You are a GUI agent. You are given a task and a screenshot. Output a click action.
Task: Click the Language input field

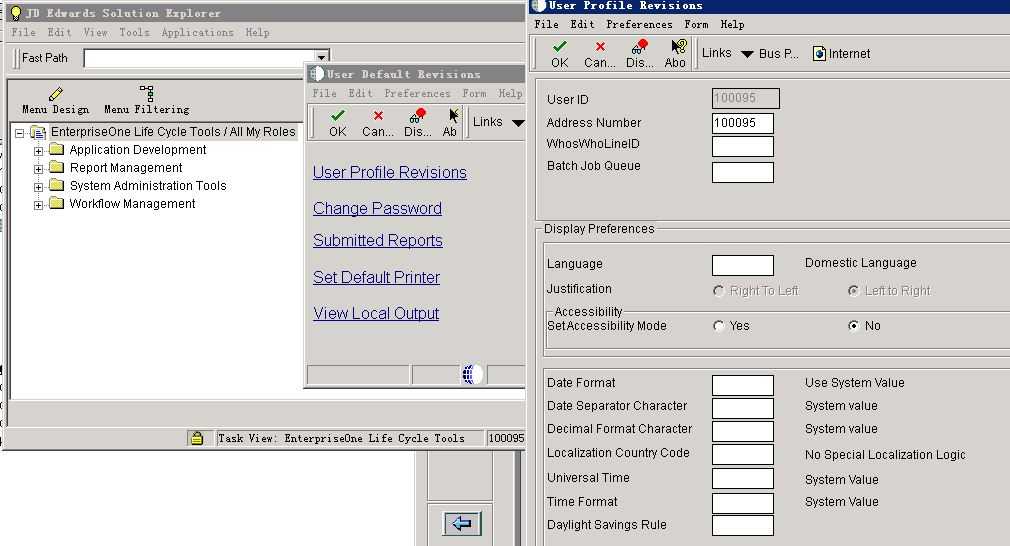(743, 265)
